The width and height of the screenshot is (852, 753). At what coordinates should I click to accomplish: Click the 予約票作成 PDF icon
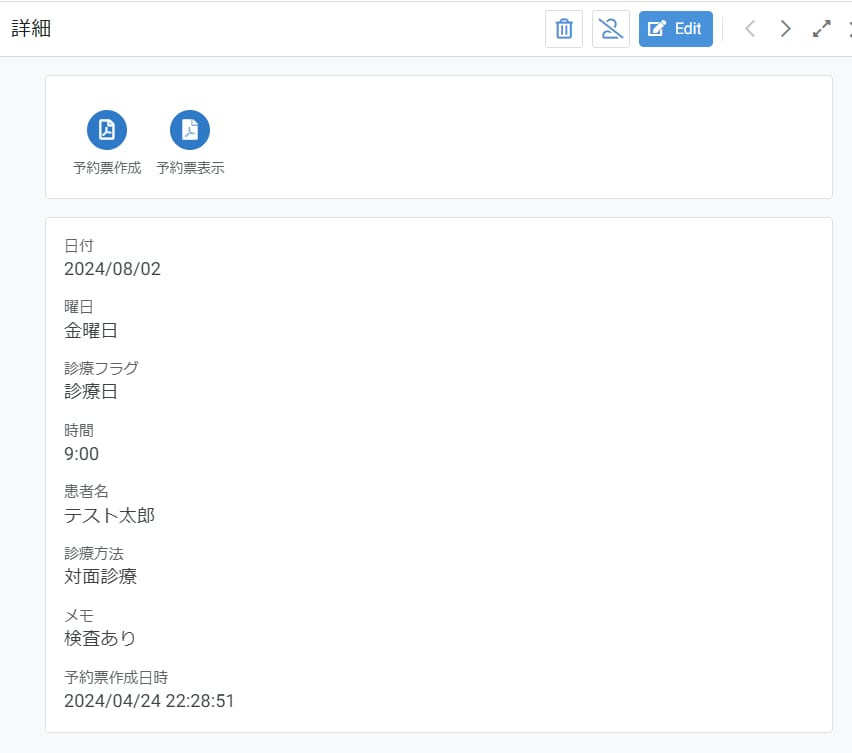pyautogui.click(x=107, y=130)
